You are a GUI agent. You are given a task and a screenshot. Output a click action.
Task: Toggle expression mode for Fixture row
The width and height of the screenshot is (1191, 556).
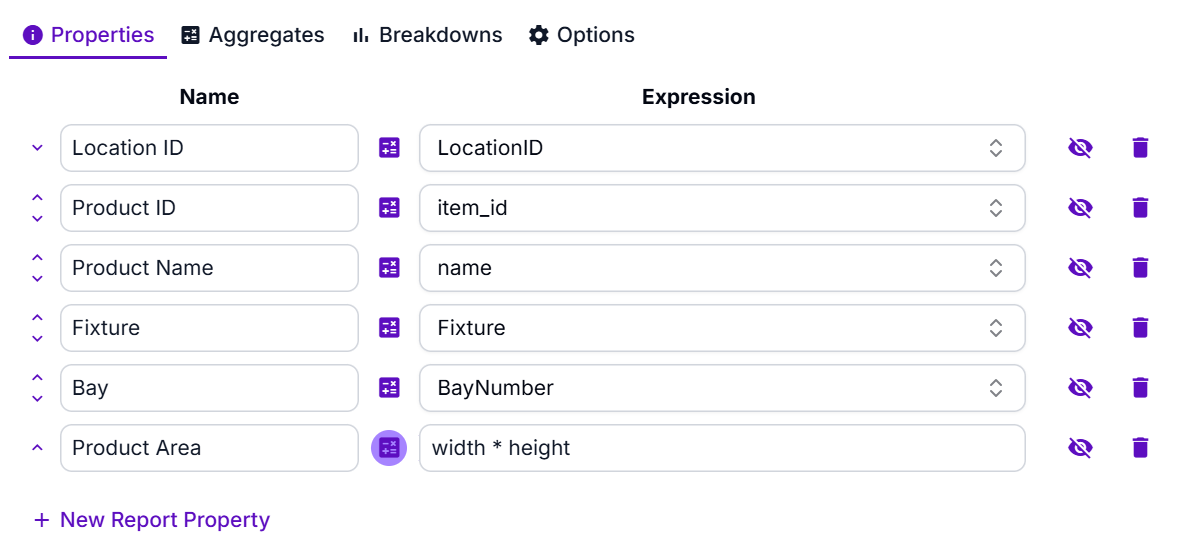389,328
